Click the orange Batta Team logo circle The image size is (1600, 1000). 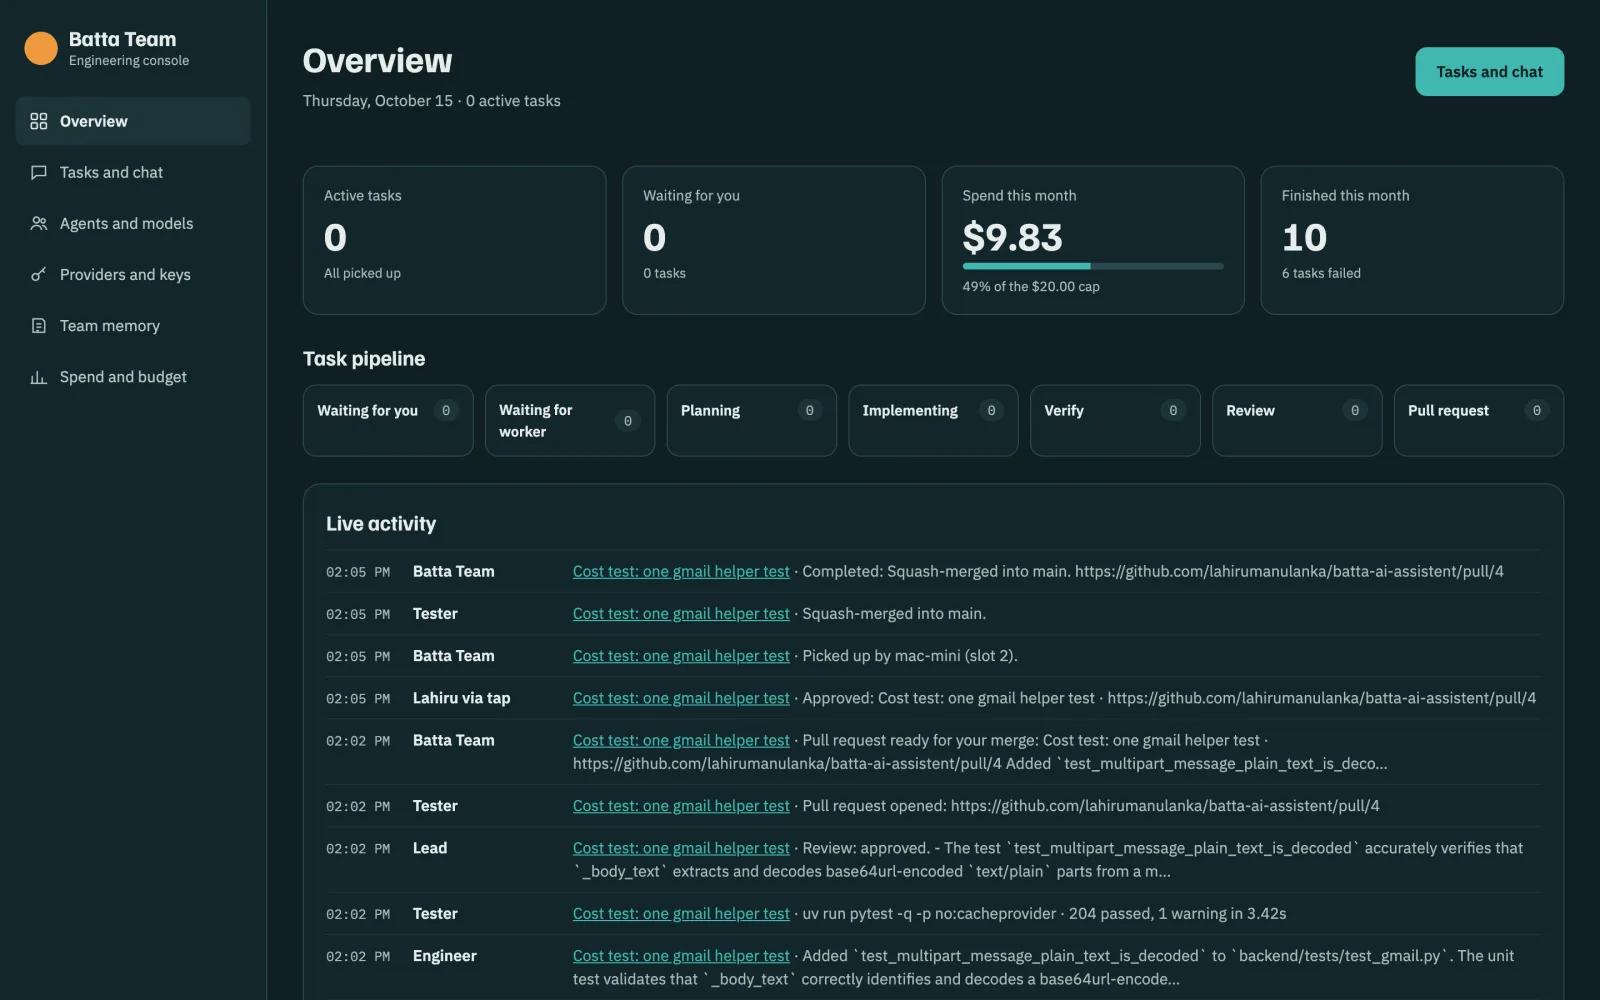coord(41,48)
